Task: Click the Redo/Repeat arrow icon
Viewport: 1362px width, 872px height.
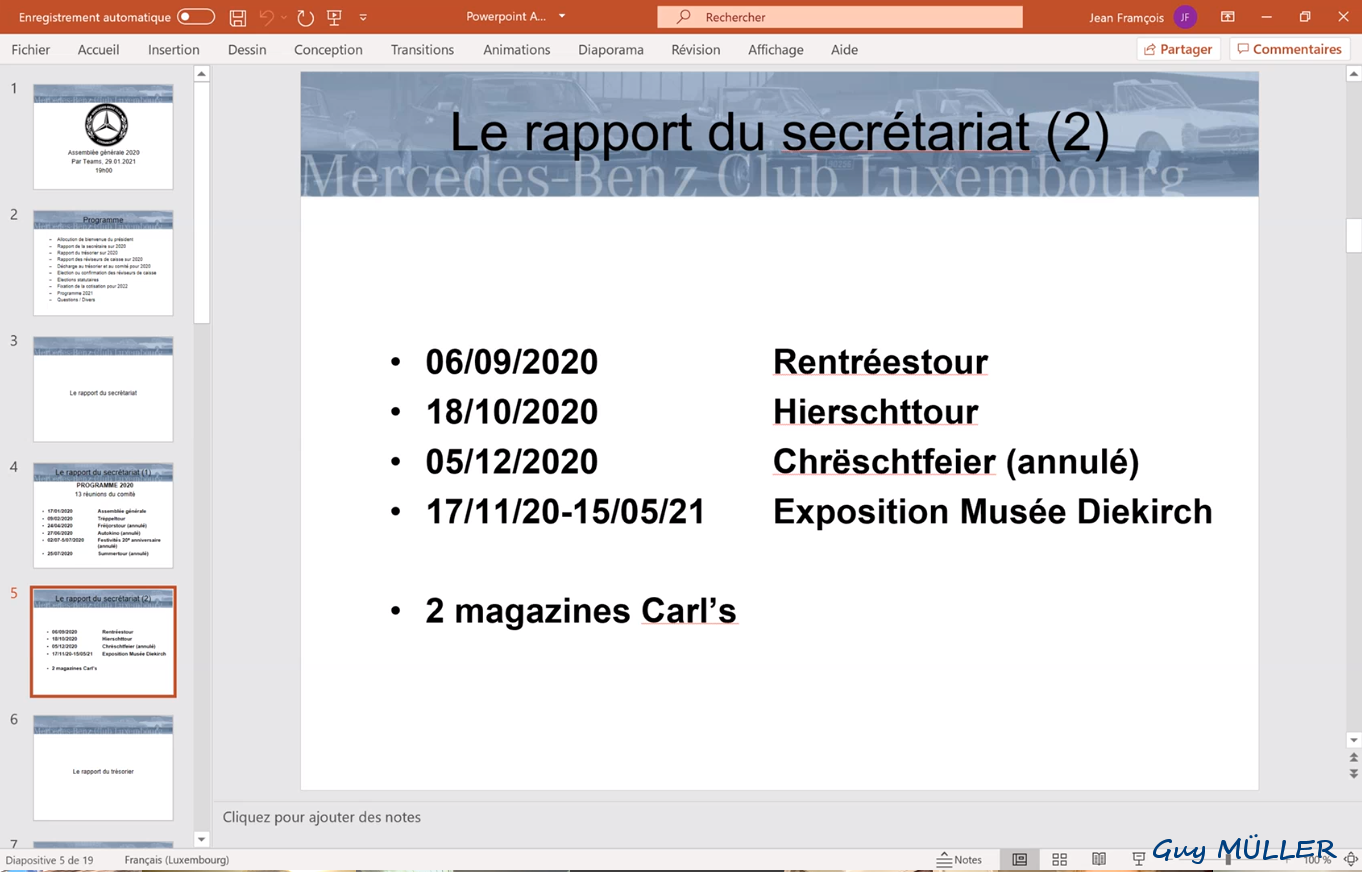Action: tap(305, 17)
